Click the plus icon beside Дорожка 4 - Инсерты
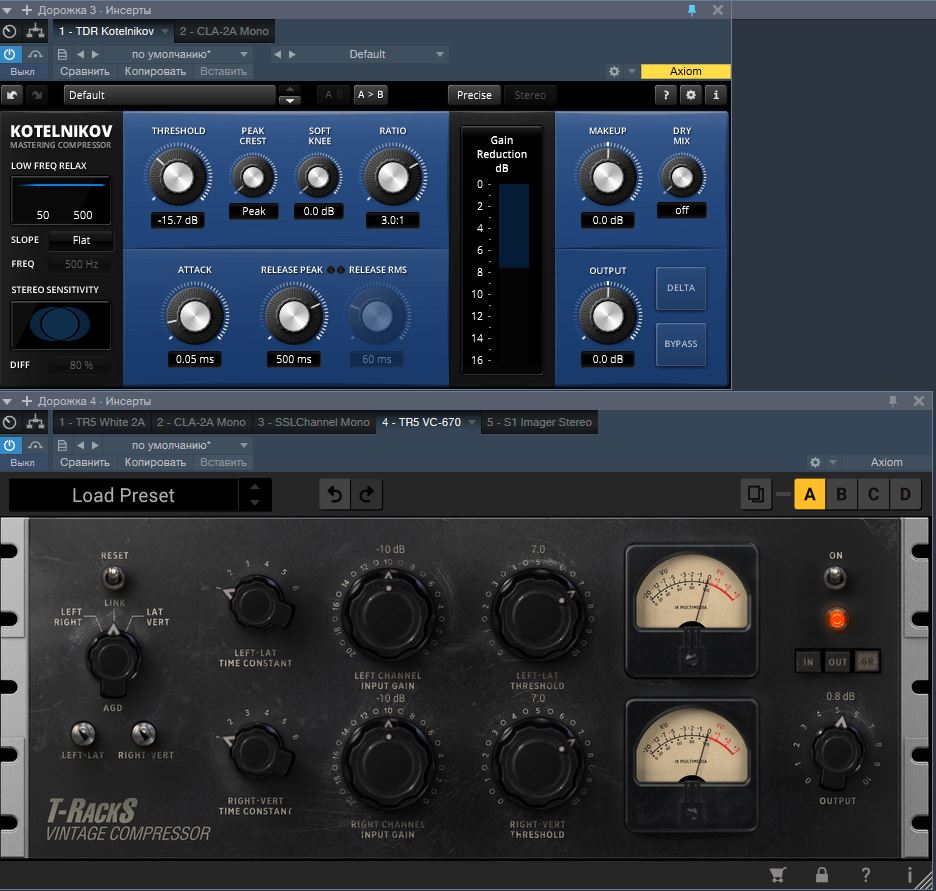The width and height of the screenshot is (936, 891). click(27, 401)
